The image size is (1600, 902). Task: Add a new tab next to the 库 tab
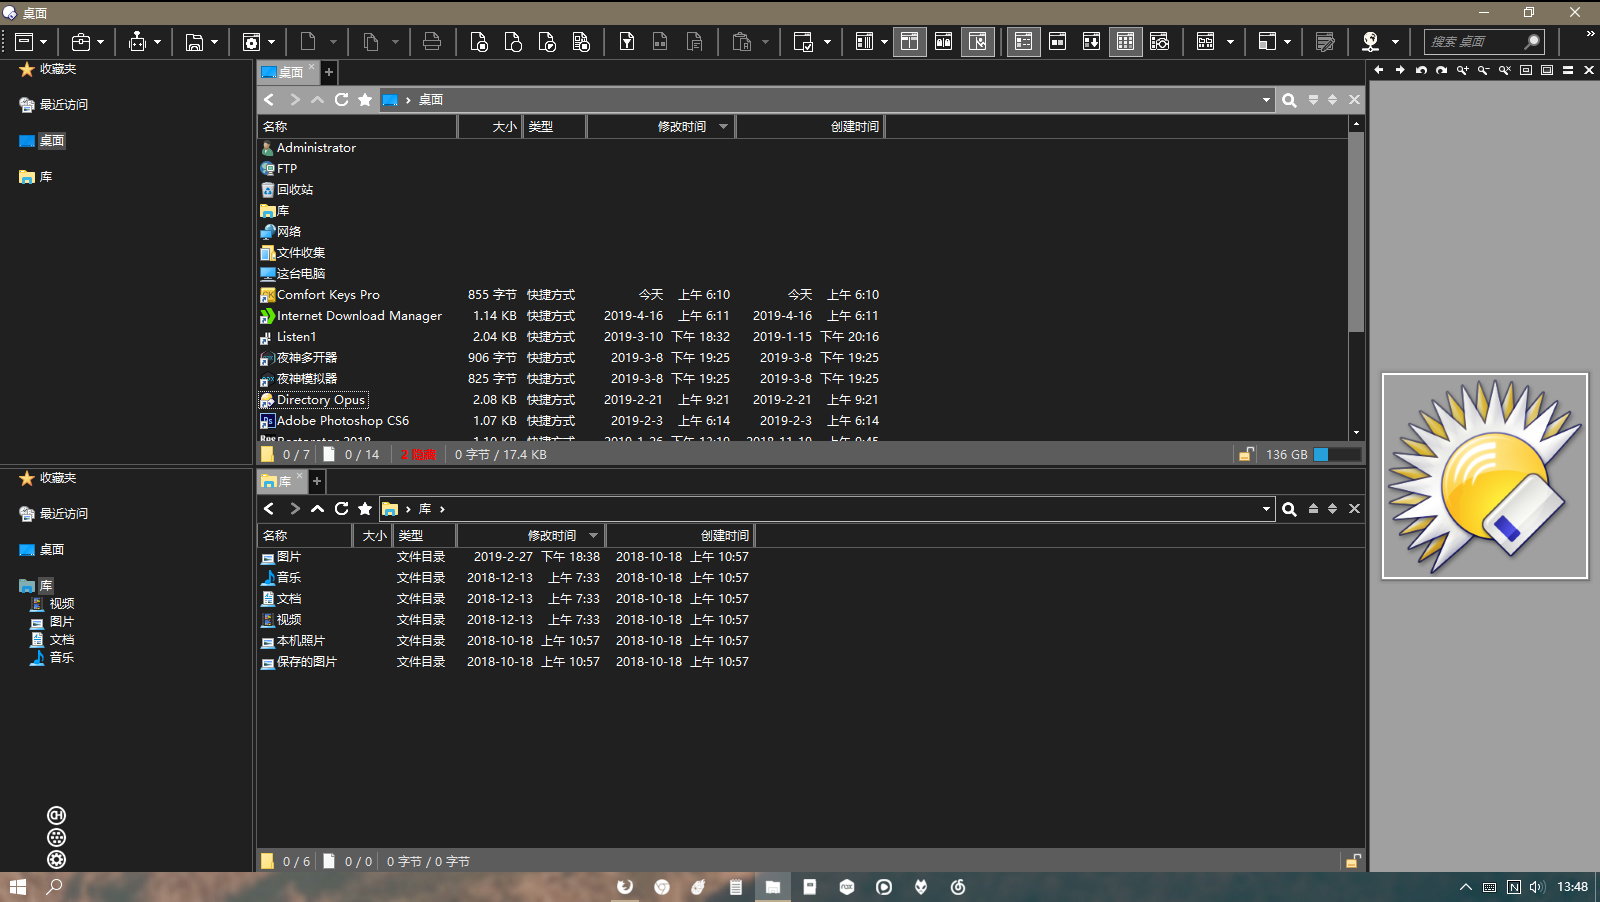point(317,481)
